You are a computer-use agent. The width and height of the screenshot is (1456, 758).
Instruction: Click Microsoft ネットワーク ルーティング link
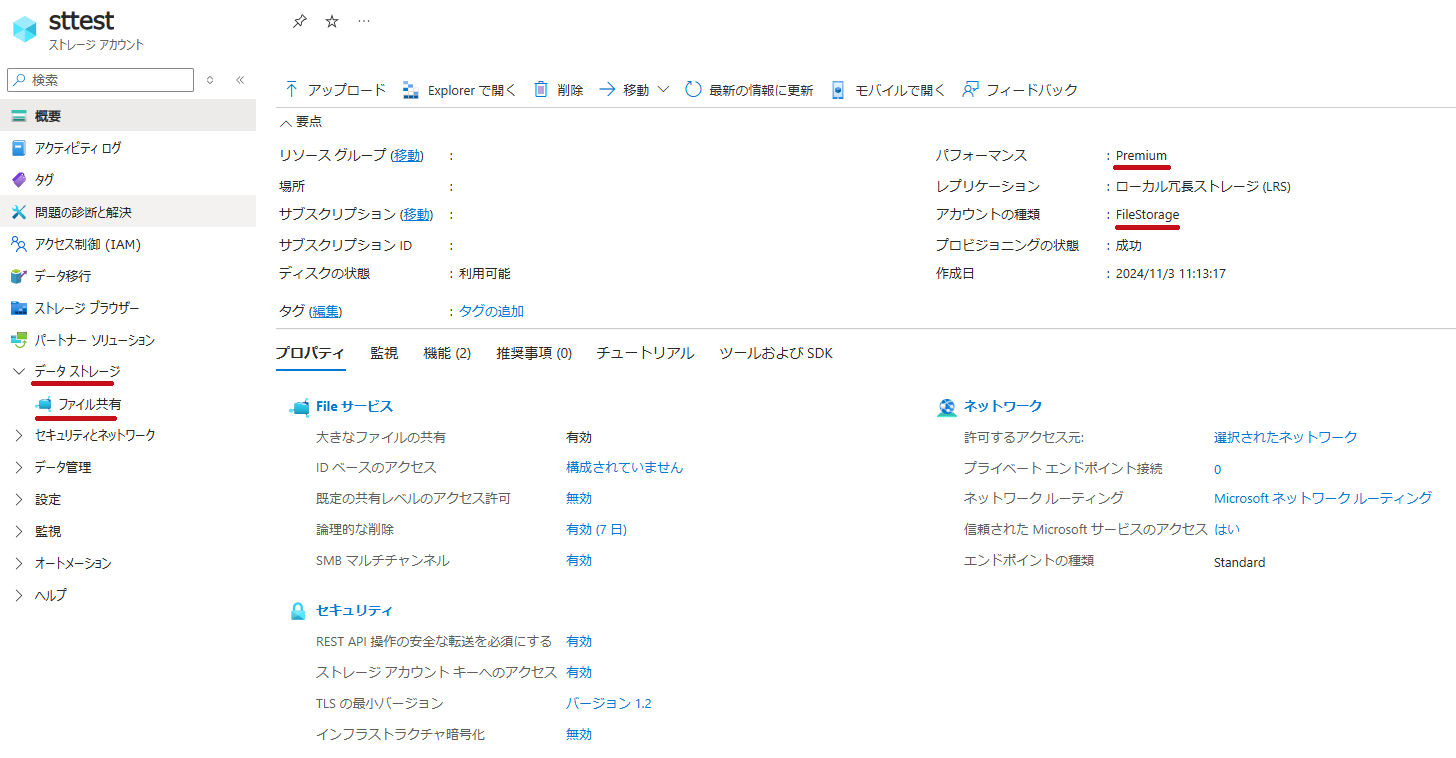pos(1323,498)
